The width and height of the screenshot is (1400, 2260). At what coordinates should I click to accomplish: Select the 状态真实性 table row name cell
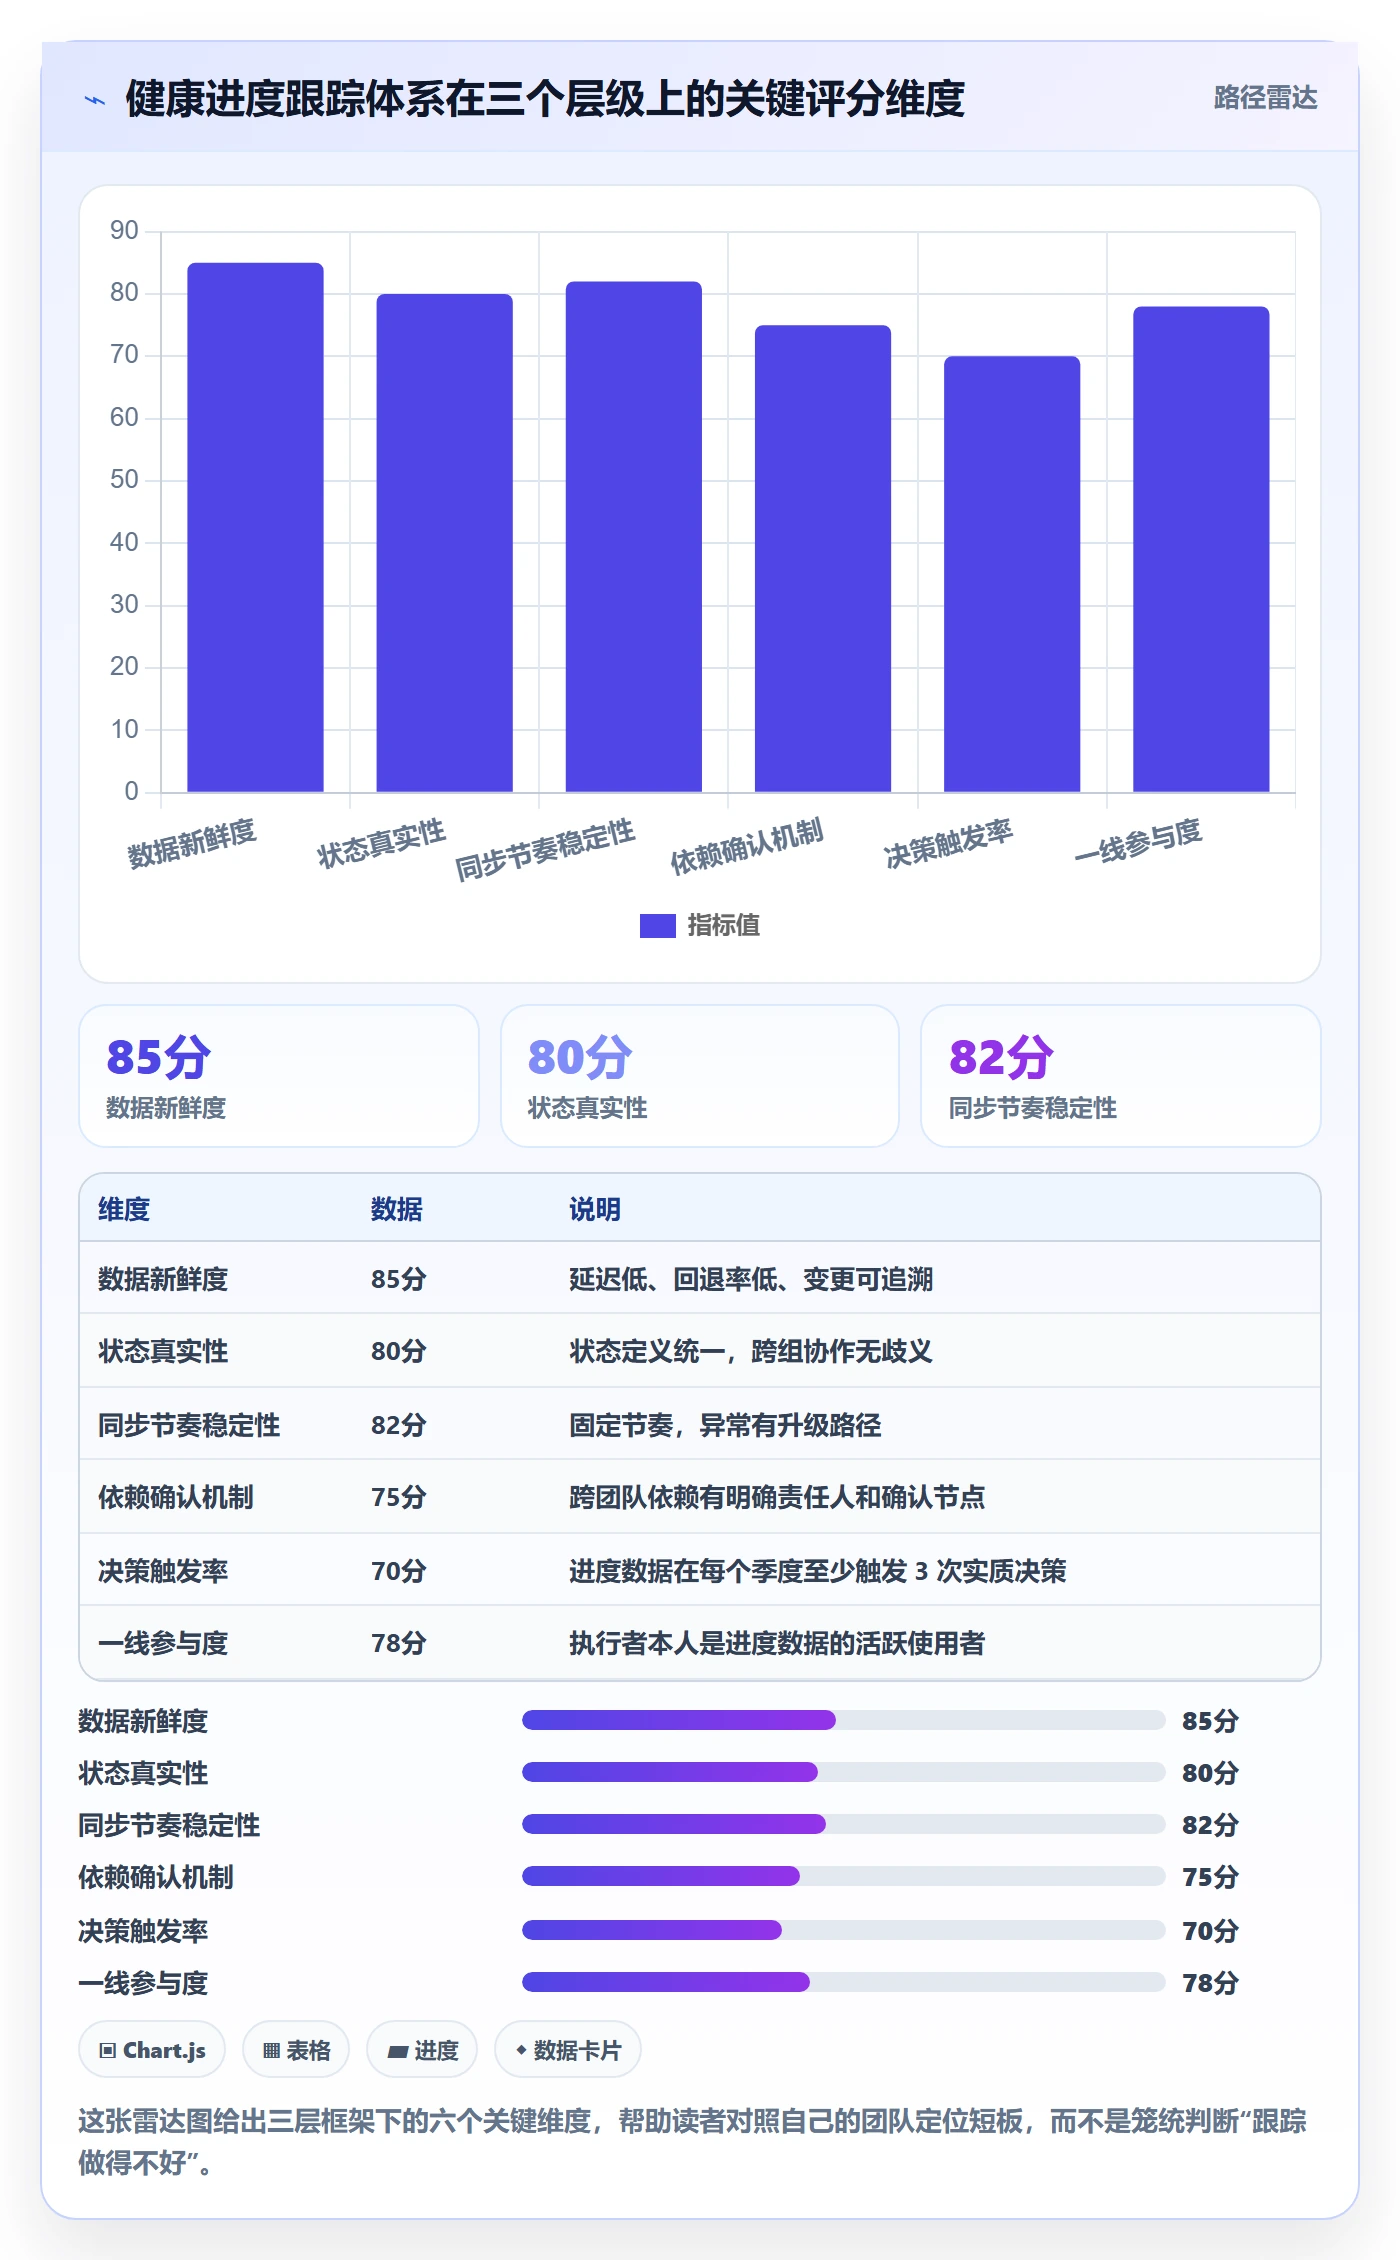pos(163,1351)
